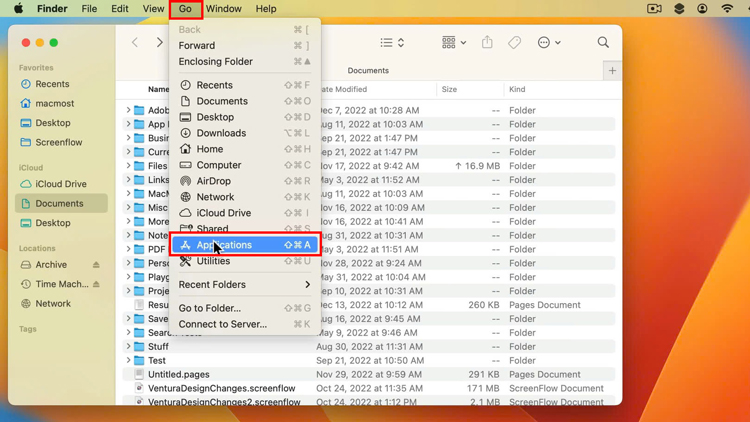This screenshot has height=422, width=750.
Task: Open iCloud Drive in the sidebar
Action: click(x=61, y=184)
